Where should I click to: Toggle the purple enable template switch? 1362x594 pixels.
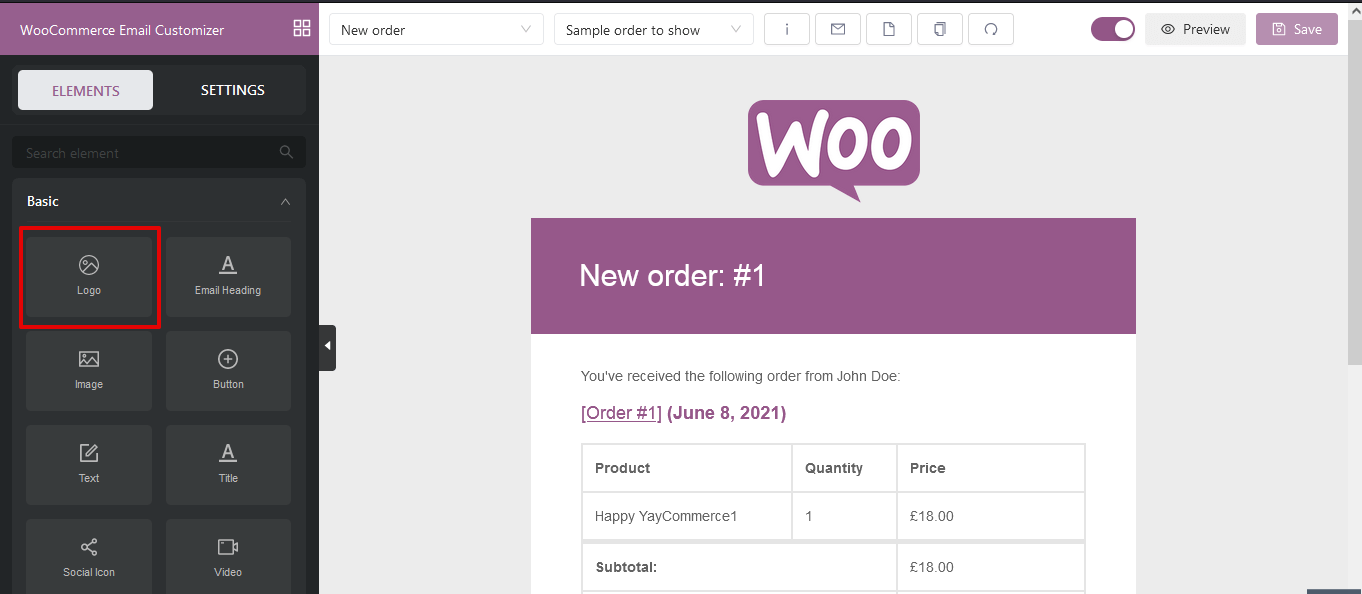pyautogui.click(x=1113, y=29)
